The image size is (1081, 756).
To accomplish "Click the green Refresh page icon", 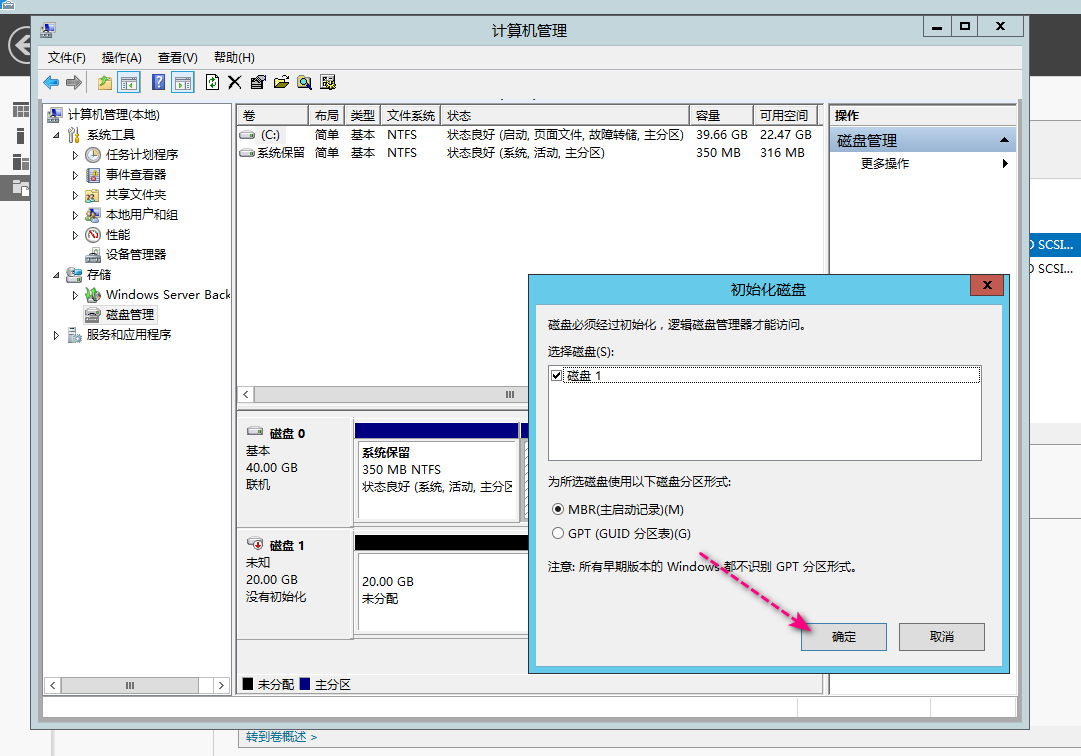I will tap(212, 83).
